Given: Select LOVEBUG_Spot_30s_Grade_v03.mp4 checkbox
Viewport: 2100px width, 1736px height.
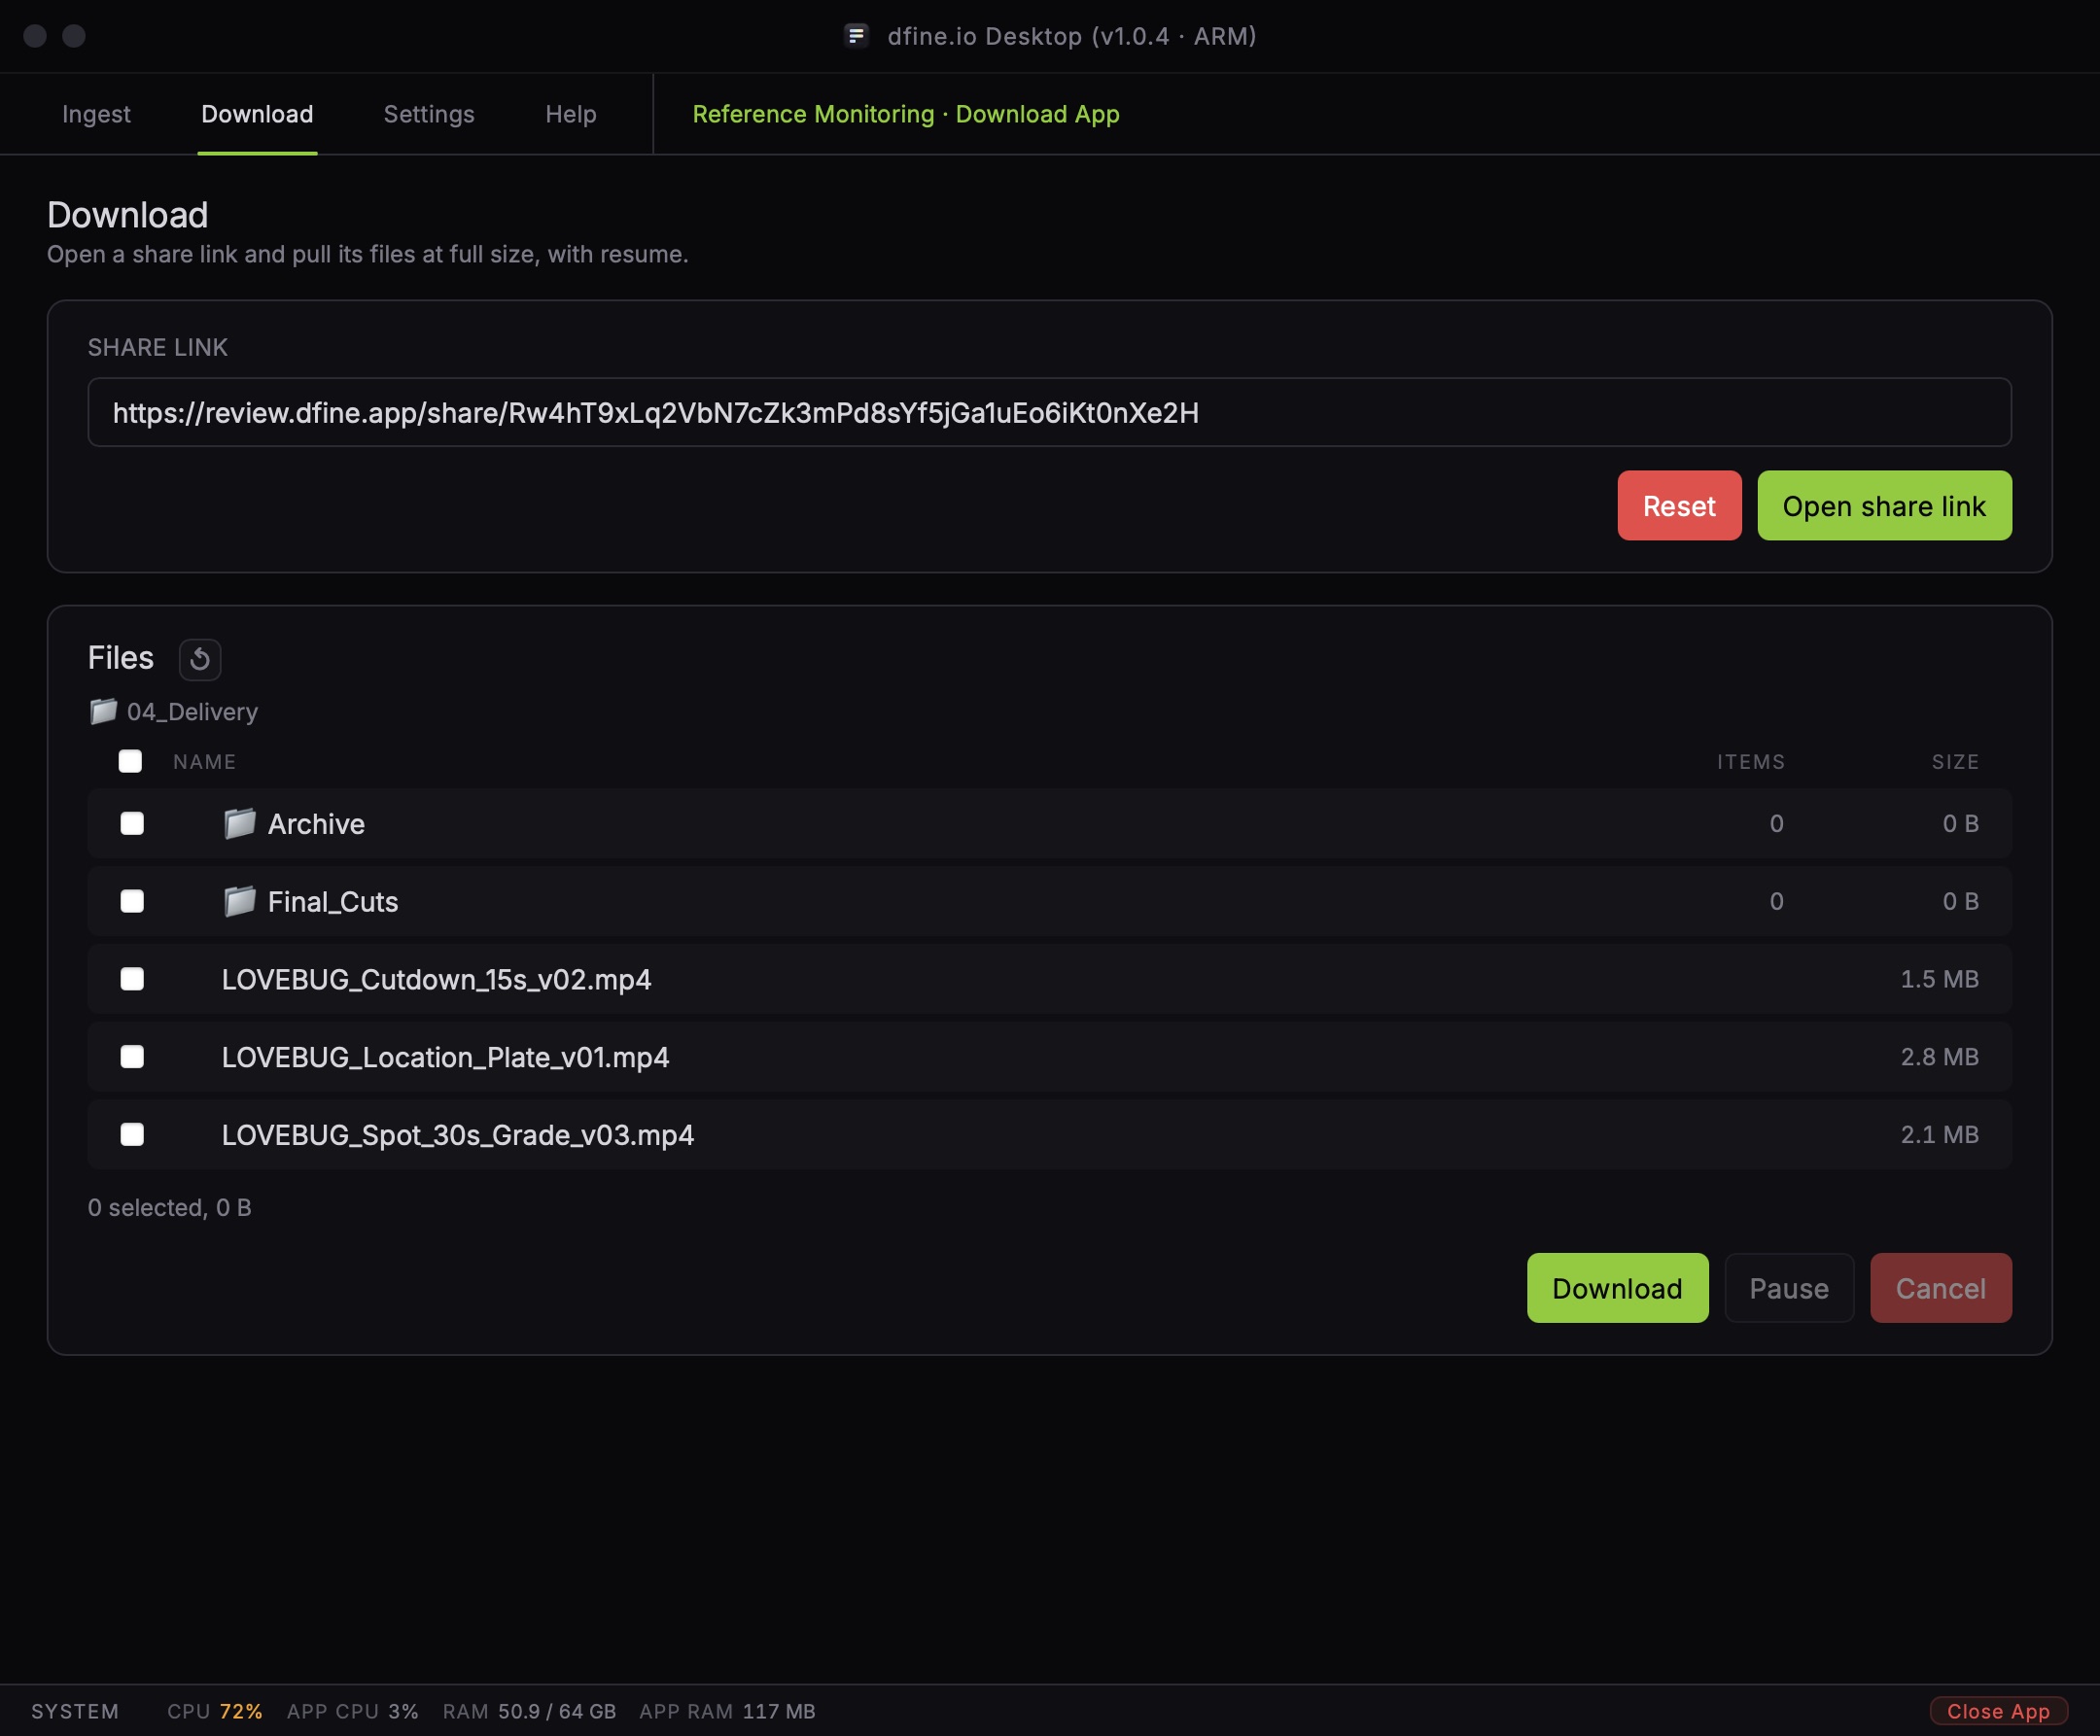Looking at the screenshot, I should pyautogui.click(x=132, y=1134).
